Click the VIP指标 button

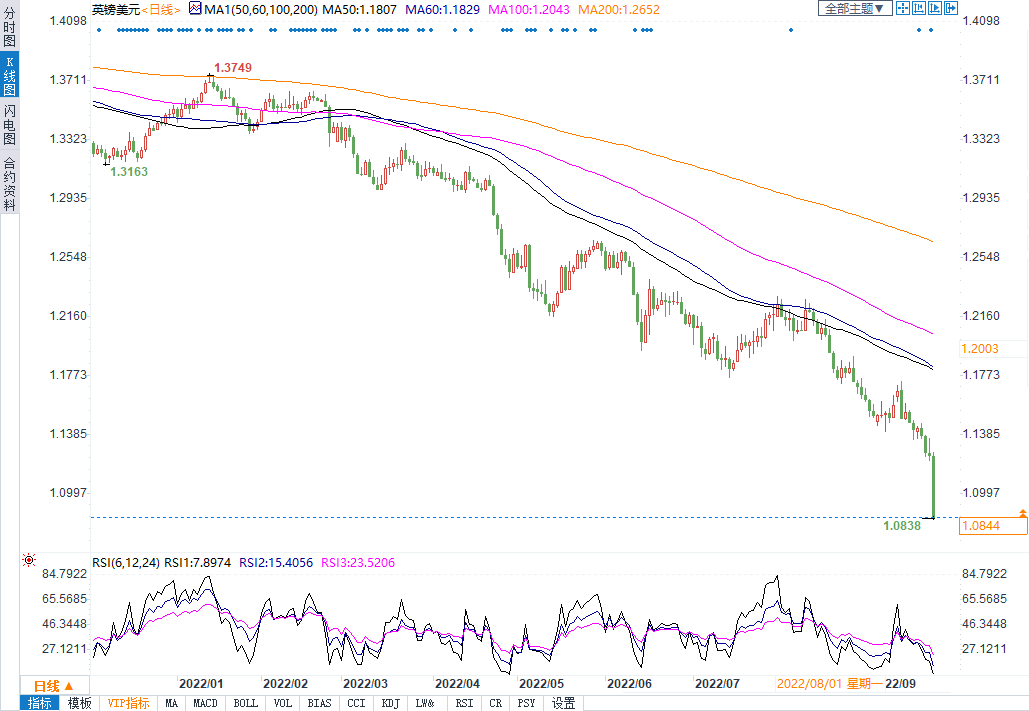pyautogui.click(x=128, y=703)
